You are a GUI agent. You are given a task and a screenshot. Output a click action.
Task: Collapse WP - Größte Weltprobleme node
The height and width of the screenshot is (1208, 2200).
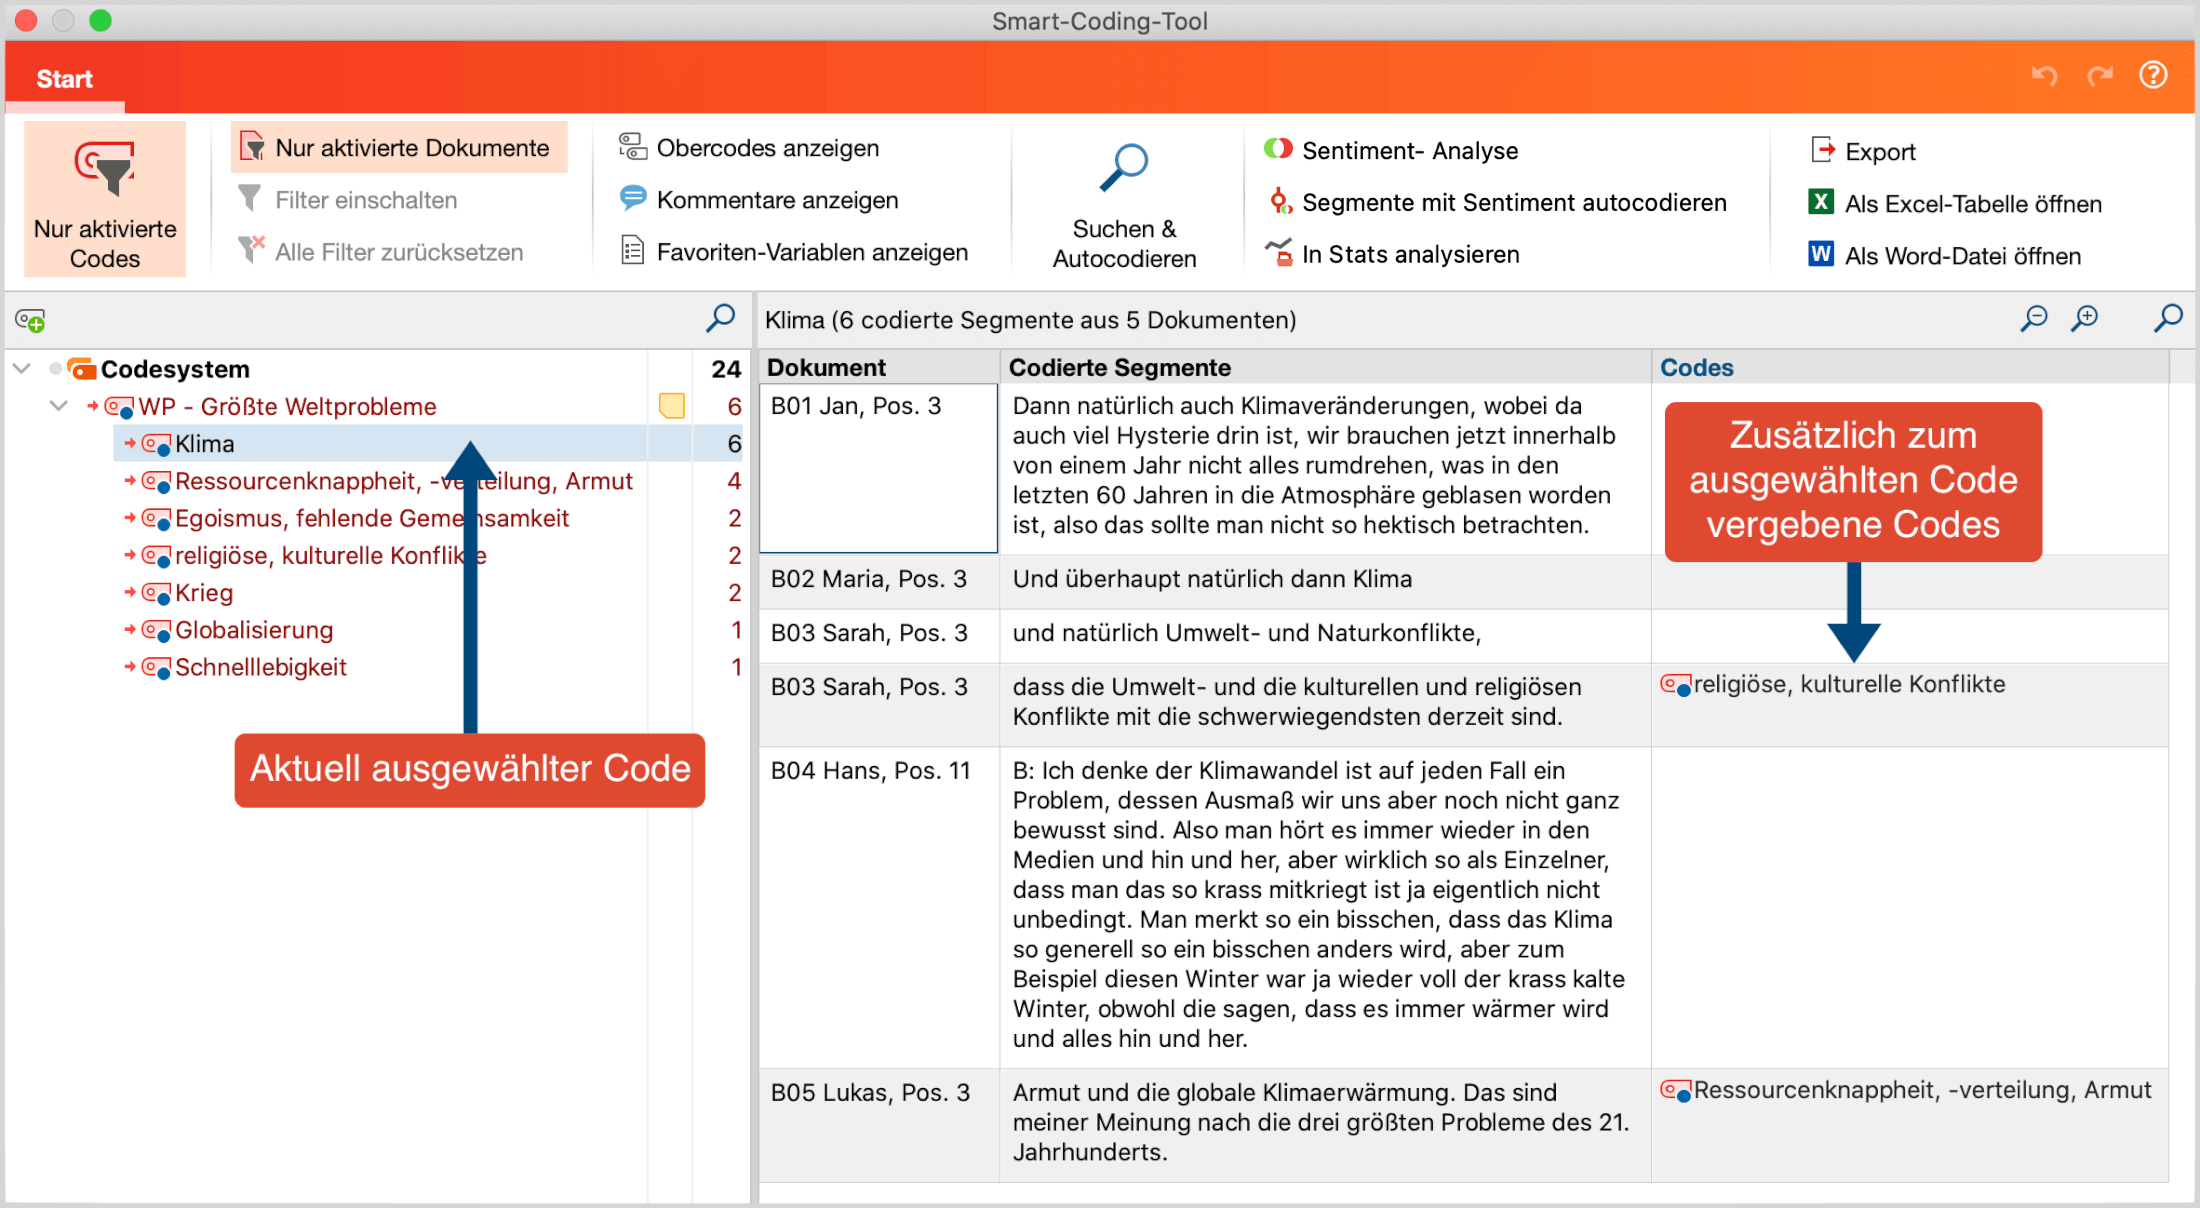click(x=59, y=406)
